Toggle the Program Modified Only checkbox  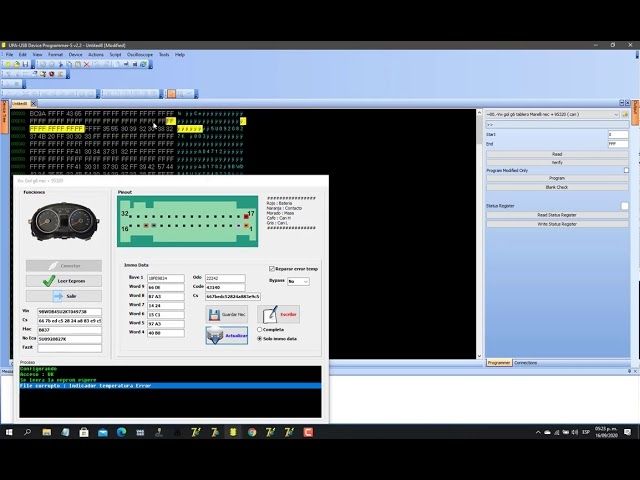coord(626,170)
